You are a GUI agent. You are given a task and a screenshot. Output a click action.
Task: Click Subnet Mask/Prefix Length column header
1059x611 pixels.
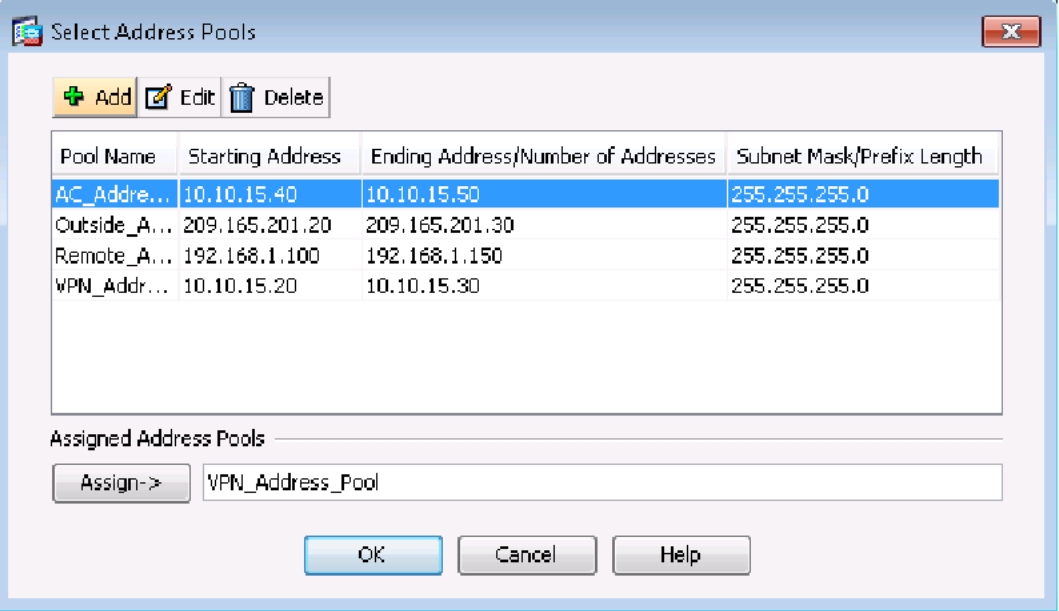859,157
